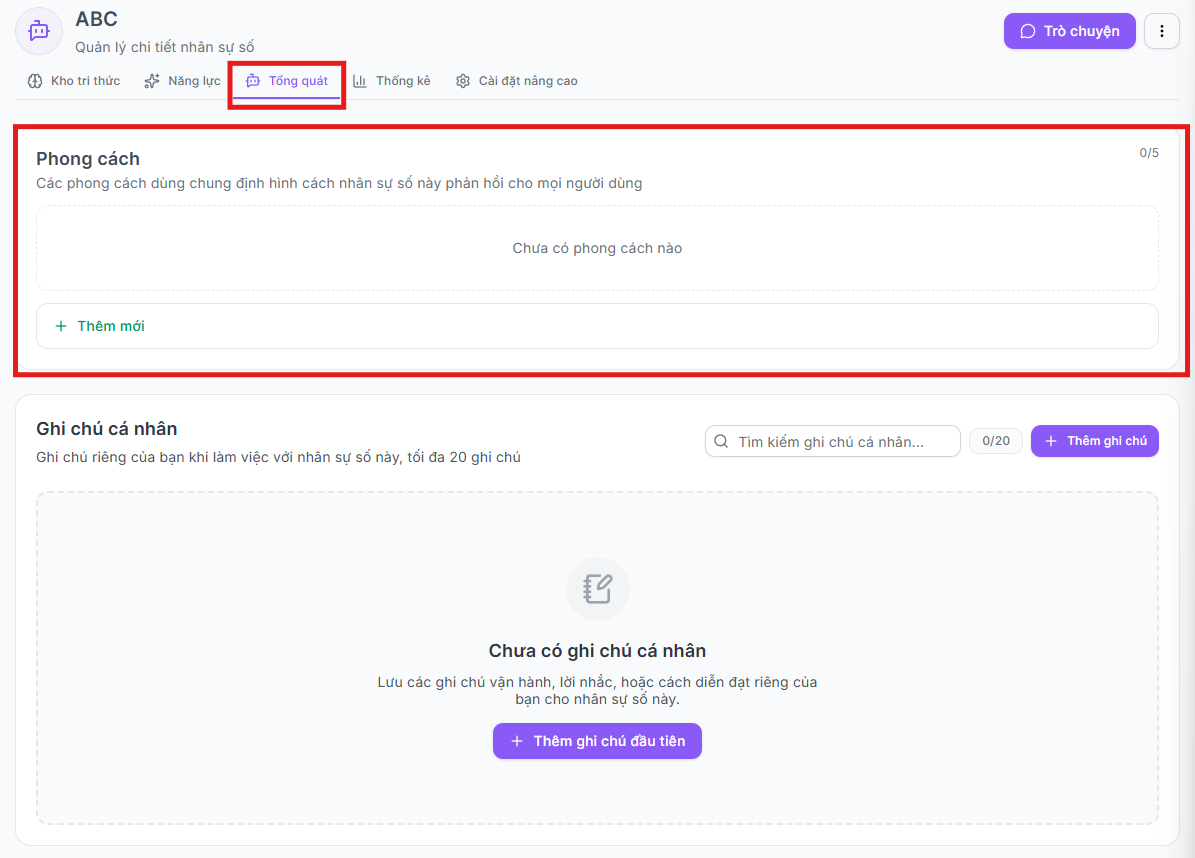This screenshot has height=858, width=1195.
Task: Click the chat bubble icon on Trò chuyện
Action: tap(1028, 31)
